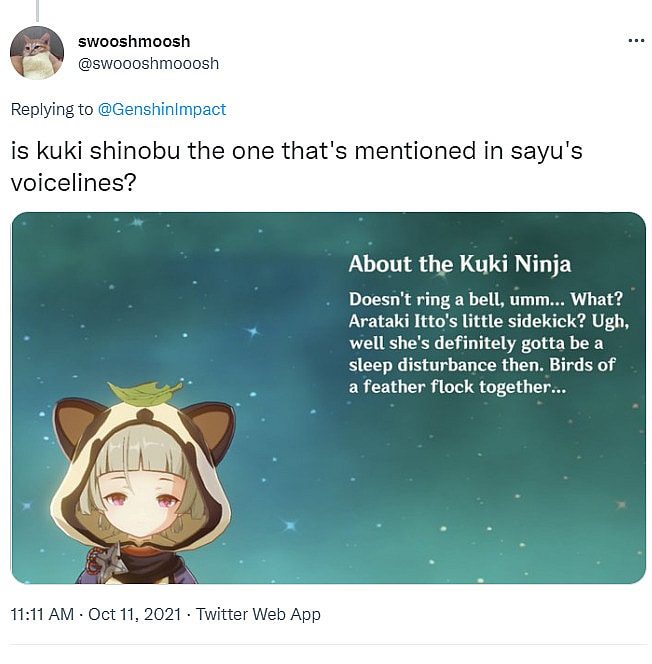652x664 pixels.
Task: Open the 11:11 AM timestamp link
Action: point(42,614)
